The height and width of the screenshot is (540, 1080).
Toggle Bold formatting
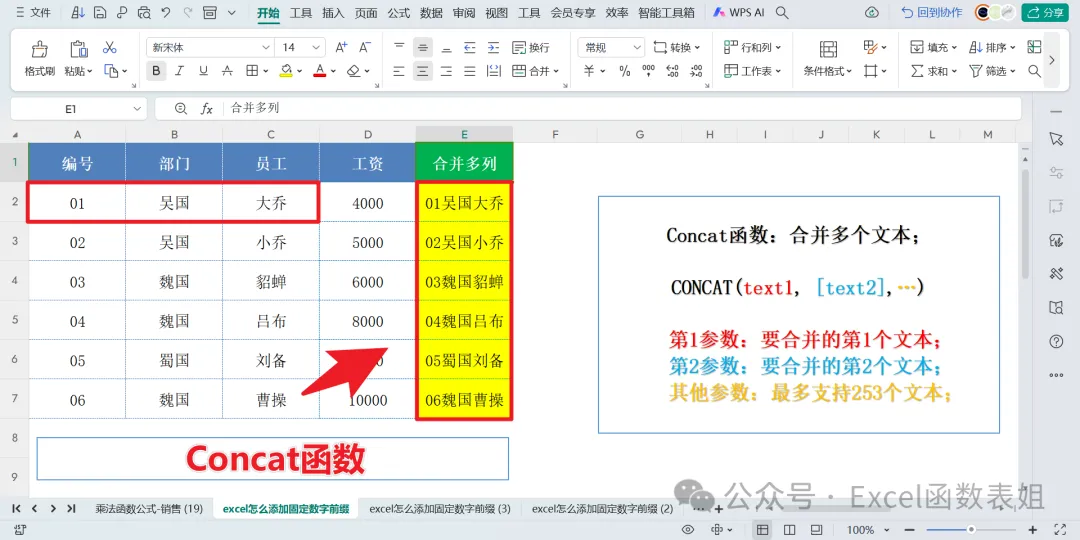tap(156, 71)
